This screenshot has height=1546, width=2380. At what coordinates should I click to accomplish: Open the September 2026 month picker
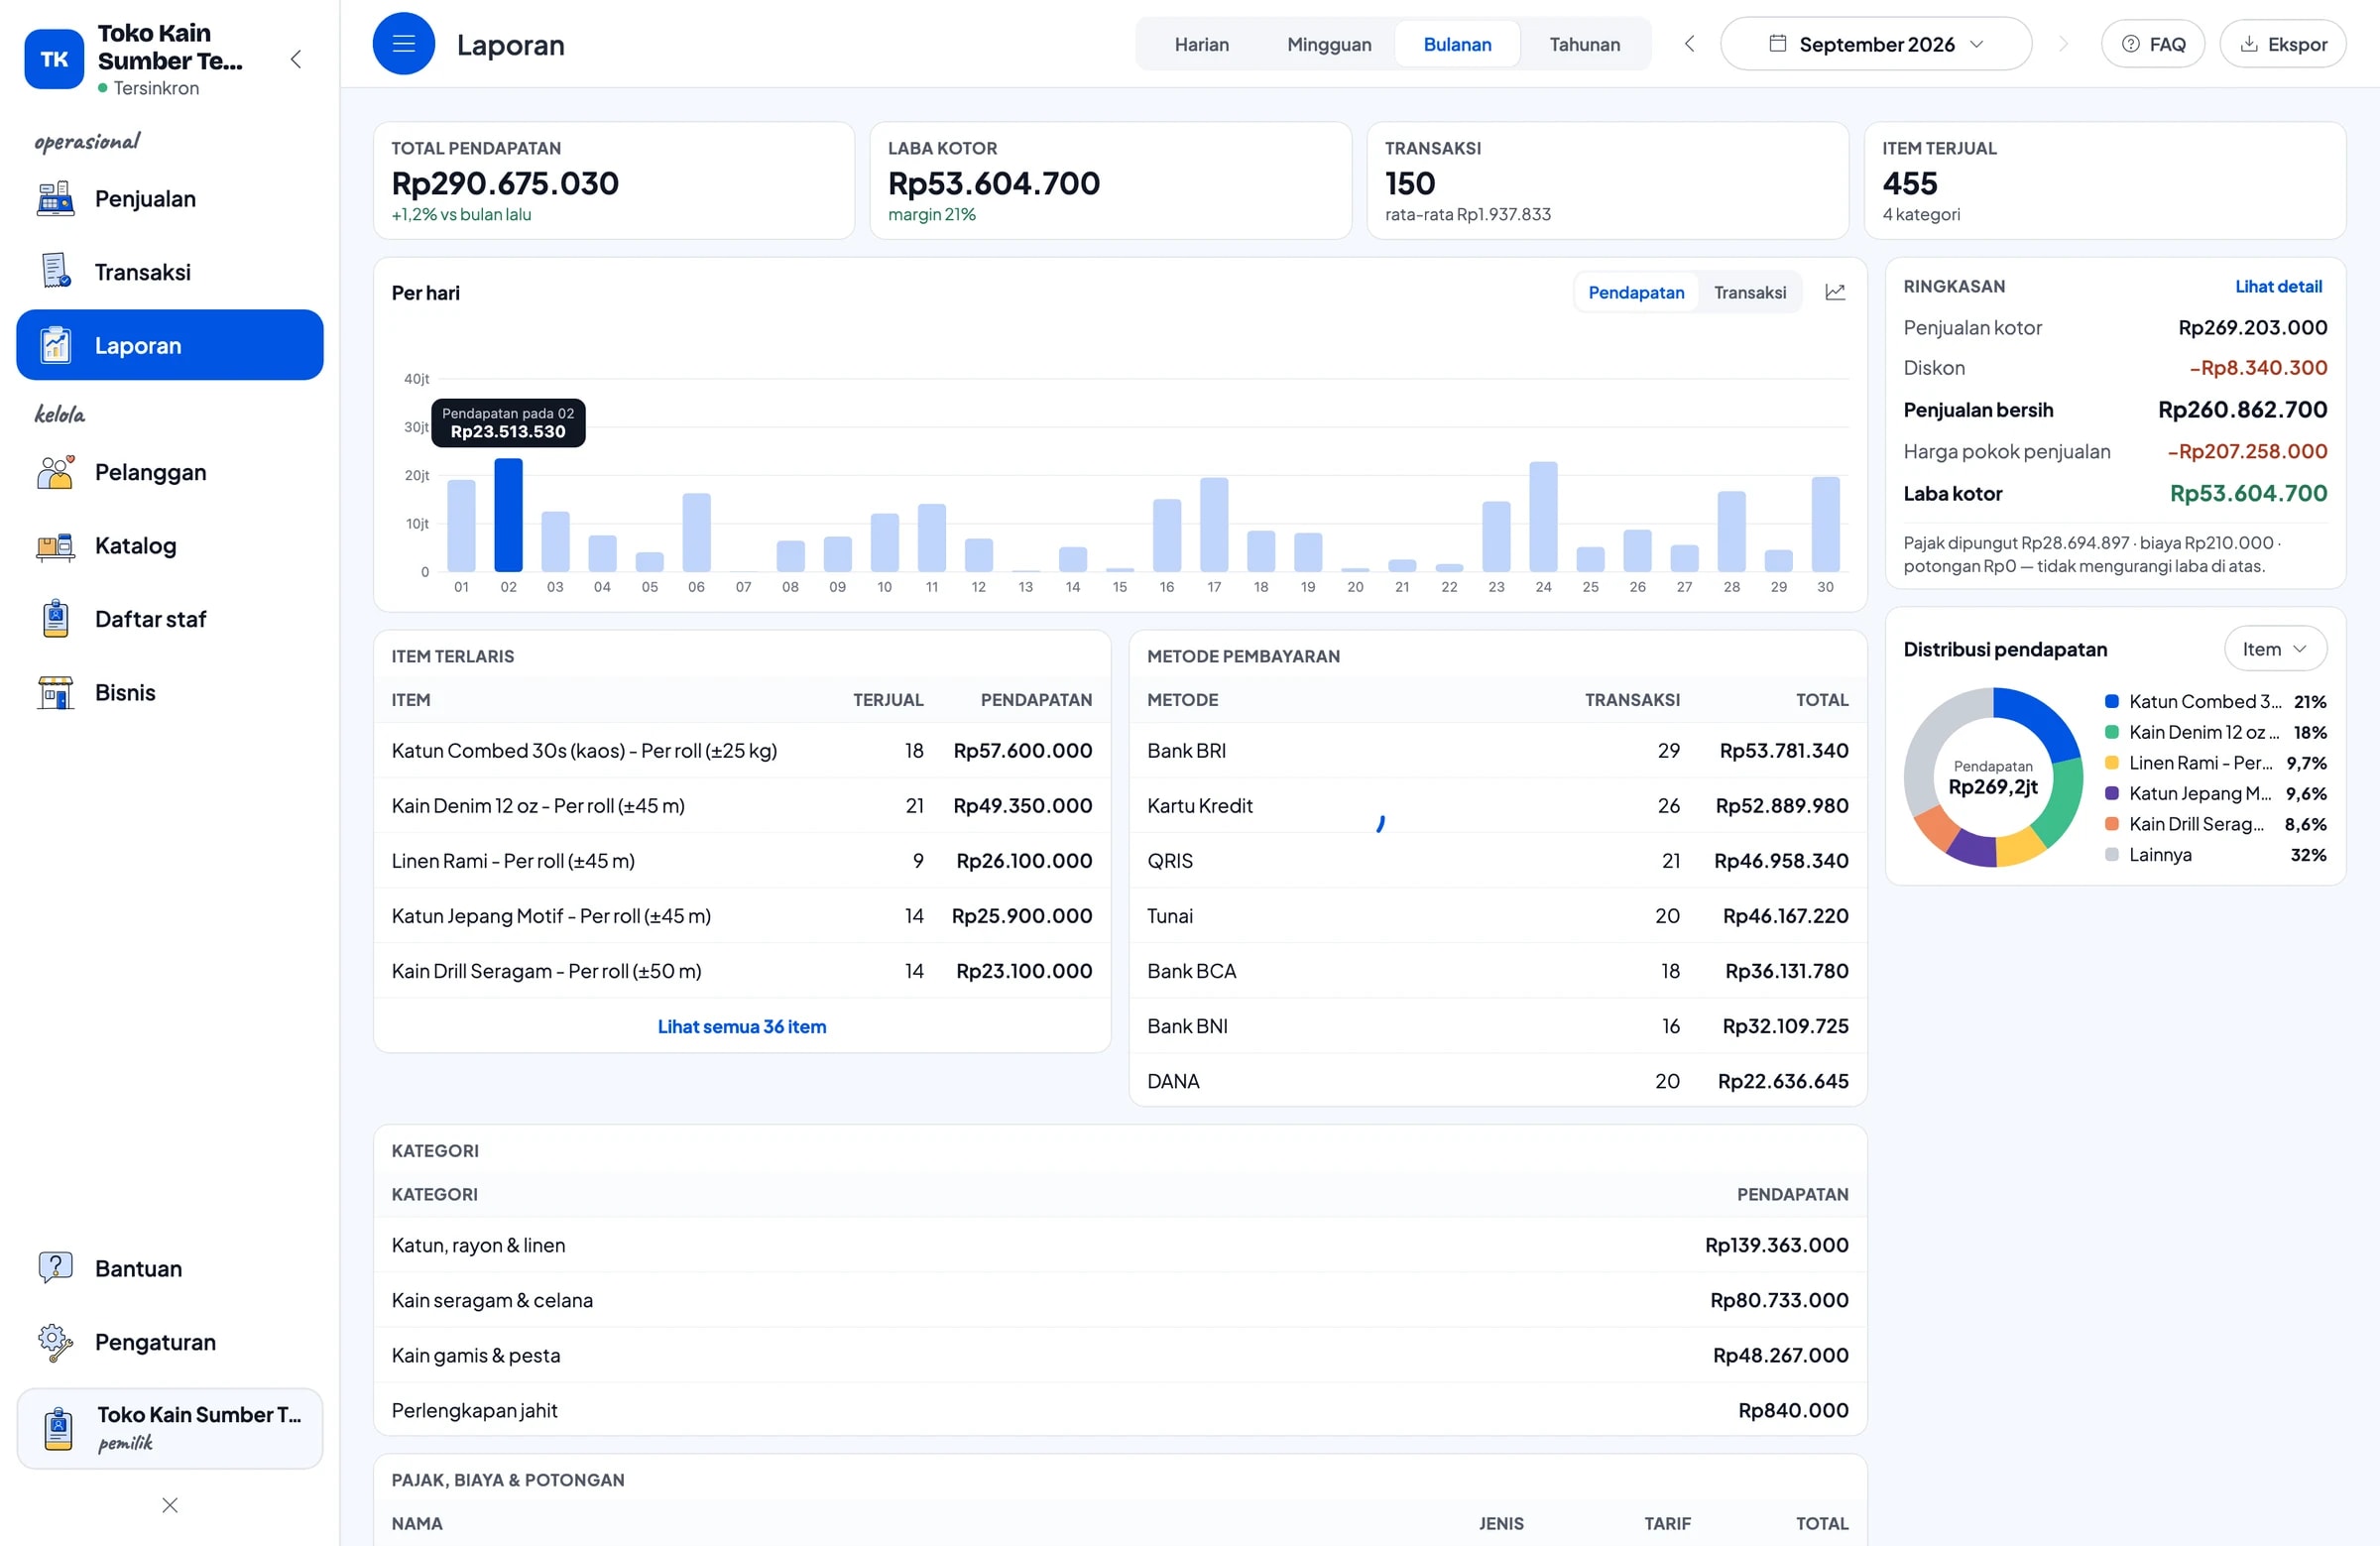(x=1875, y=44)
